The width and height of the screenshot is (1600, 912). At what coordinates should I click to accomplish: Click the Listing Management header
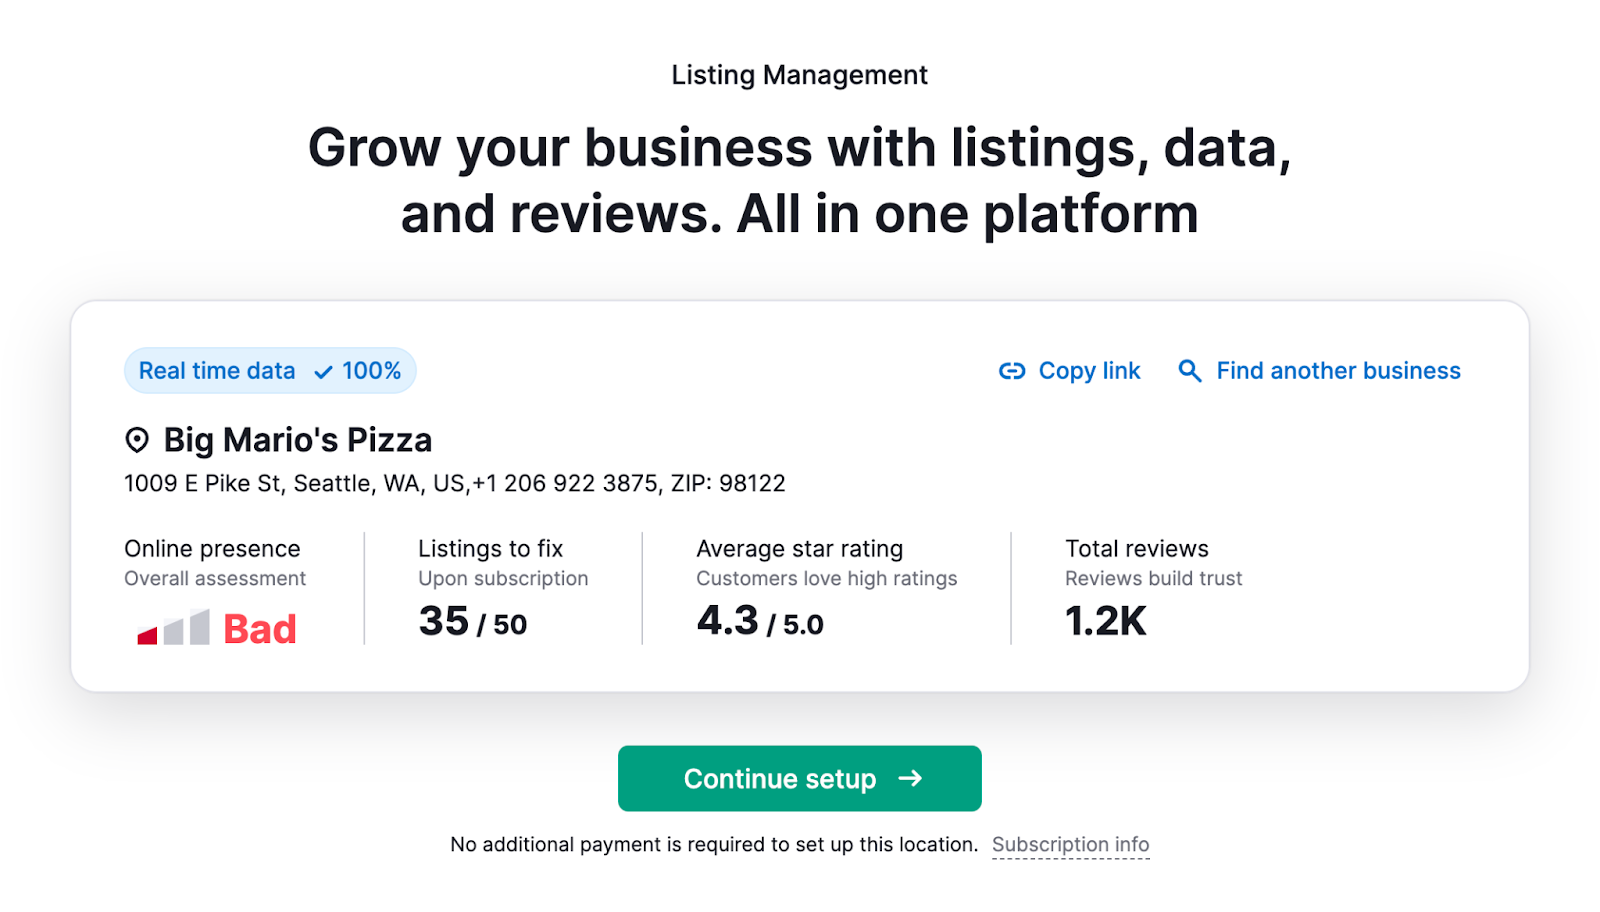(x=798, y=74)
